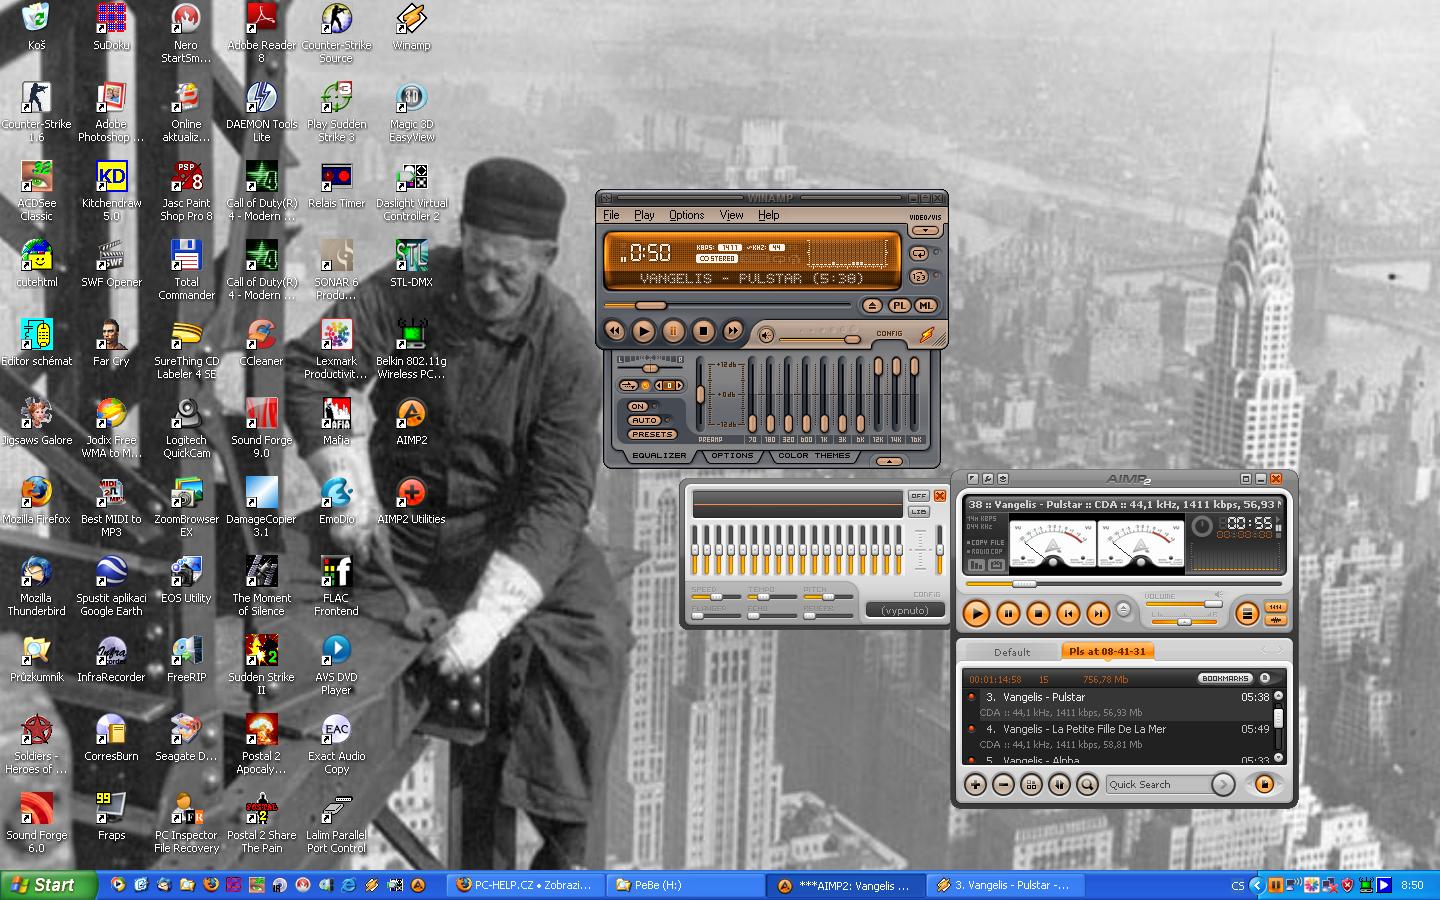Open the Winamp Options menu
The image size is (1440, 900).
click(686, 215)
